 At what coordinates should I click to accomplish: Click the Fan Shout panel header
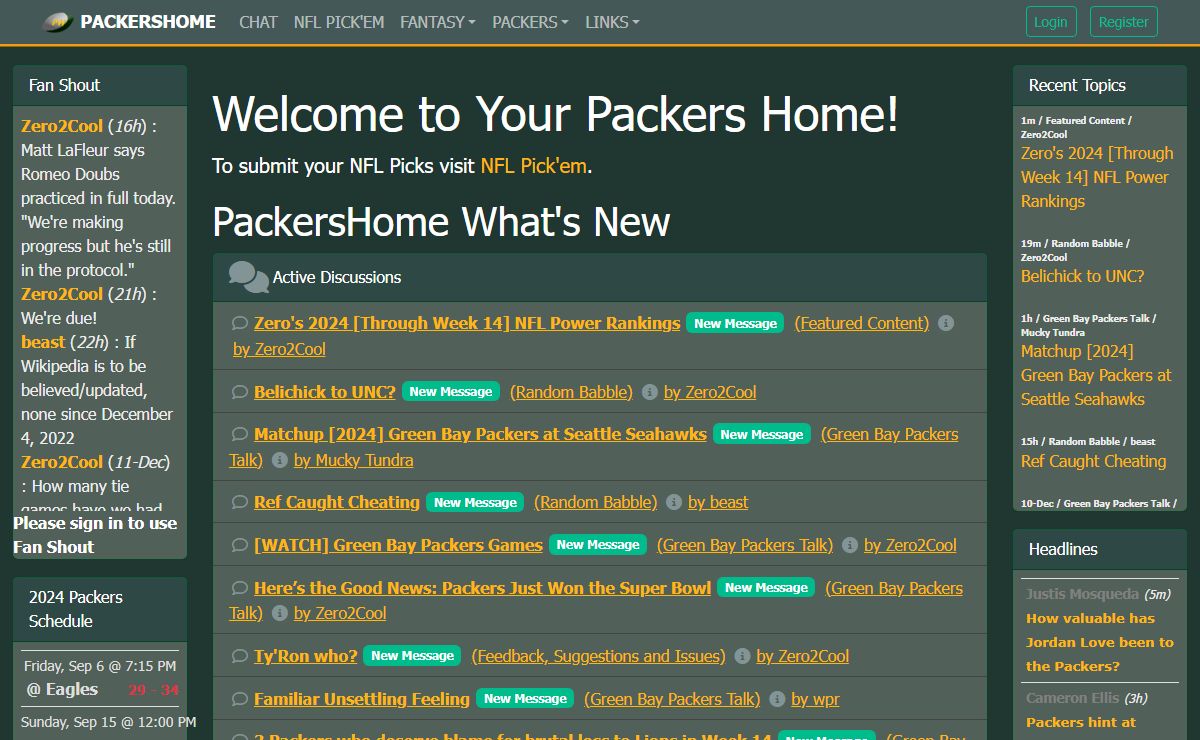(x=100, y=85)
